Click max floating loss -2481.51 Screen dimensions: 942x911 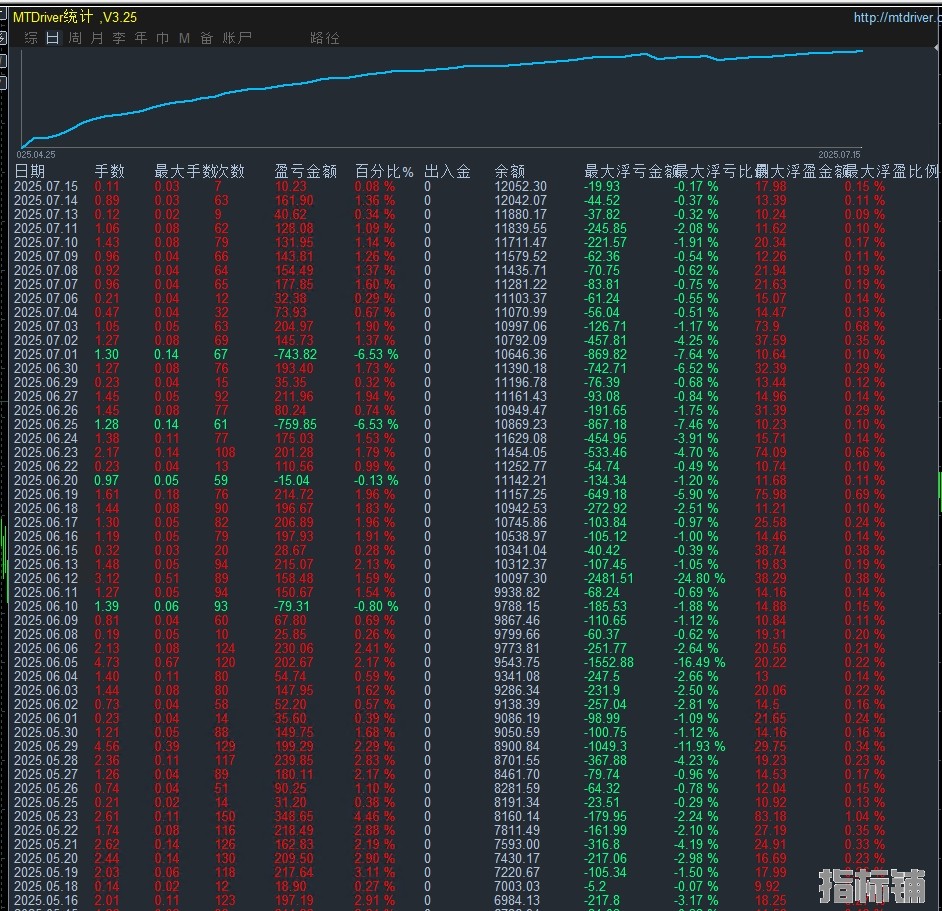[x=609, y=579]
